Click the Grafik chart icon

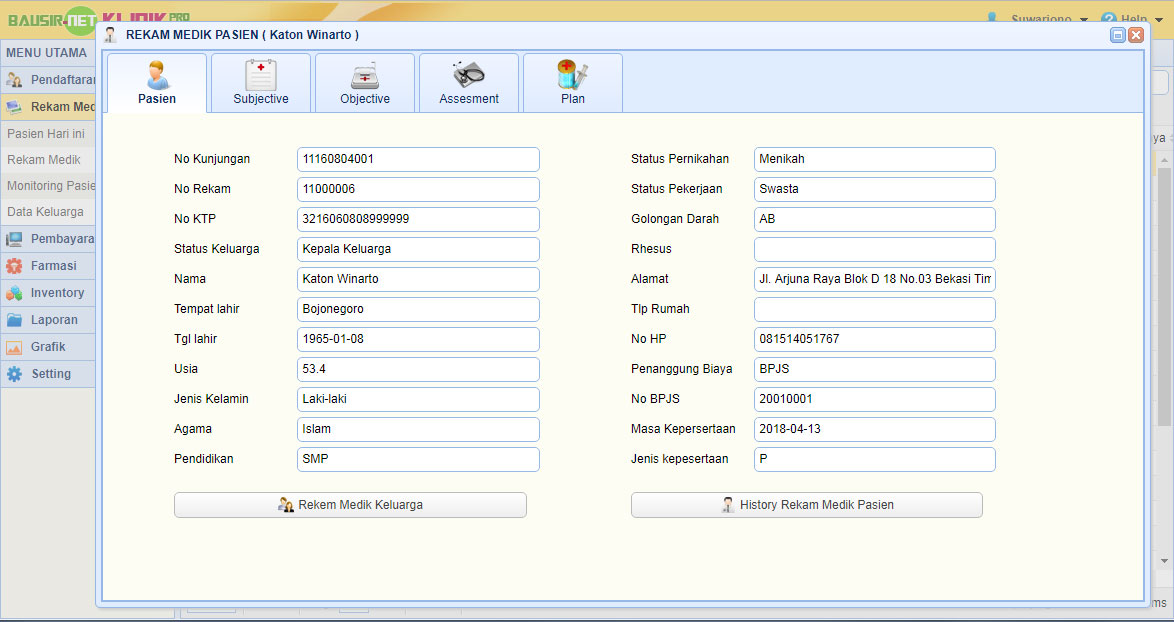[14, 347]
